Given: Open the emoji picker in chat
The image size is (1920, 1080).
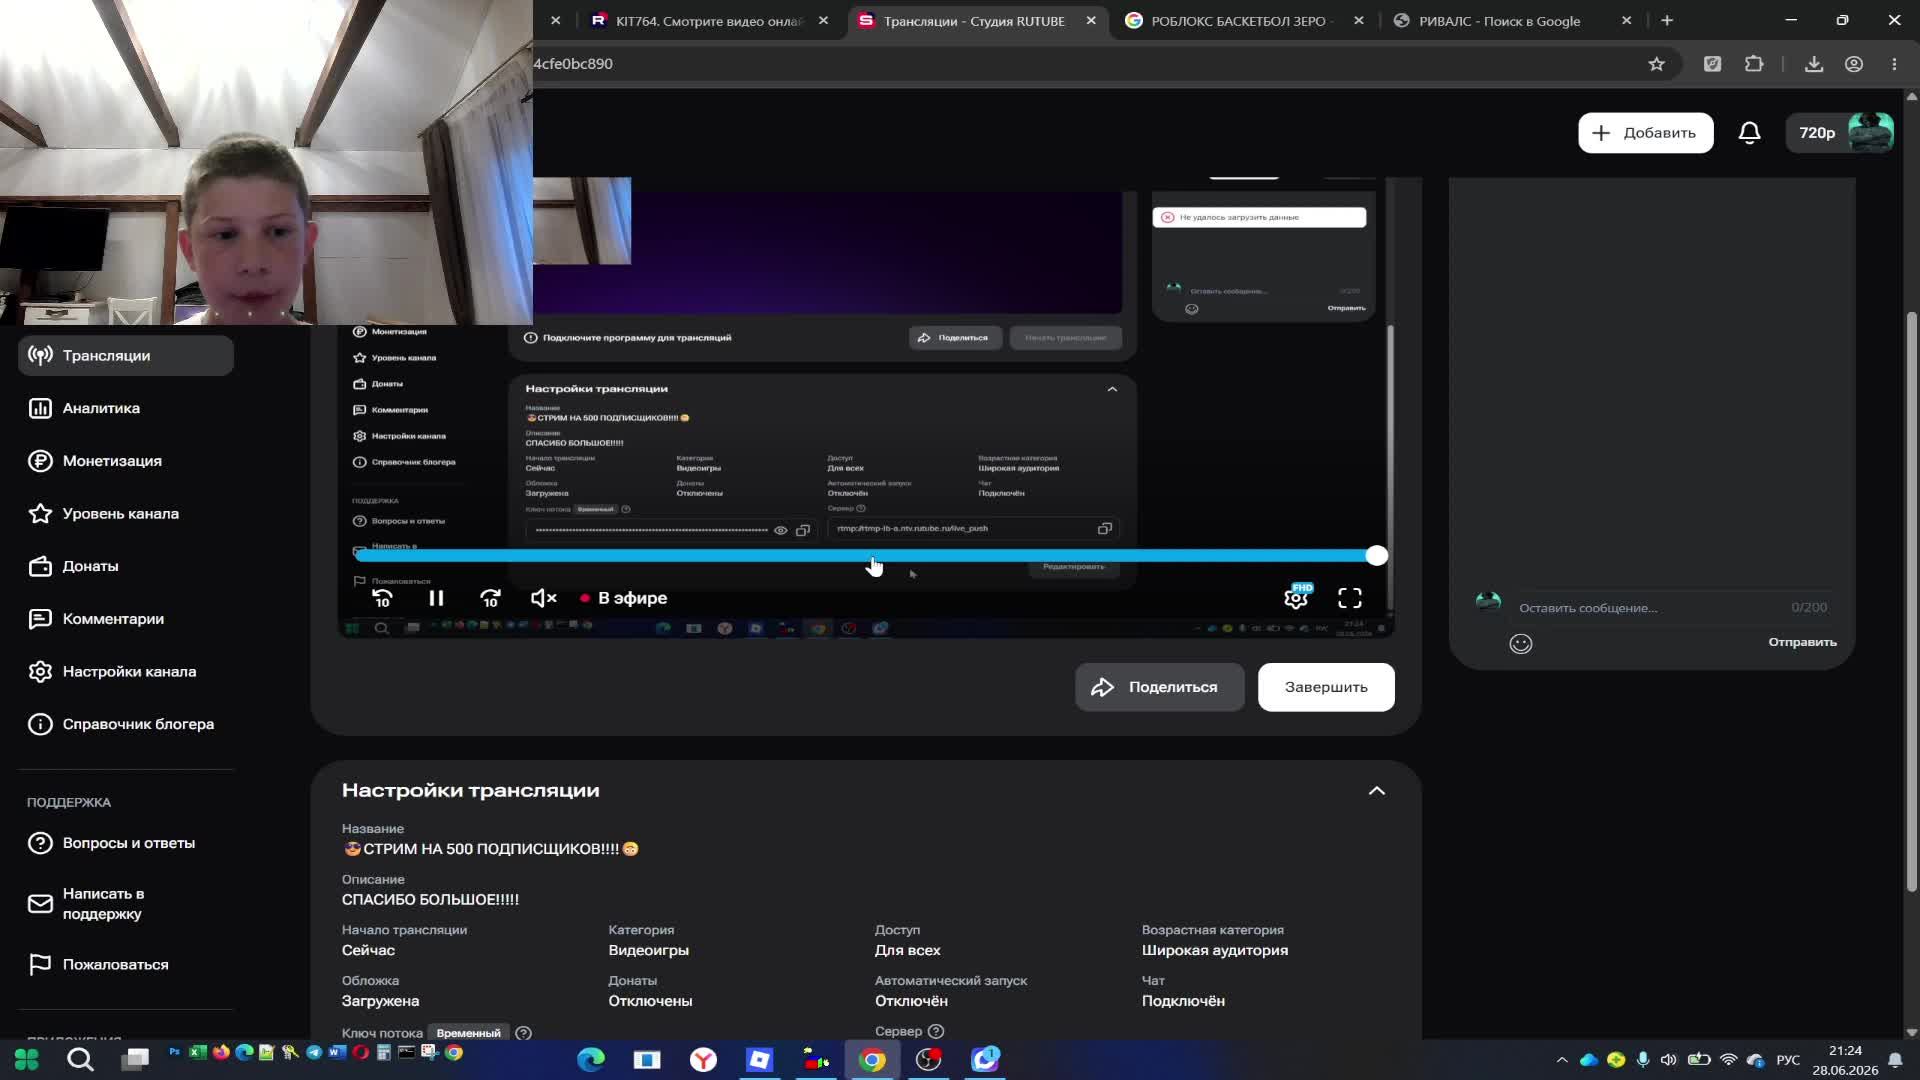Looking at the screenshot, I should tap(1521, 644).
